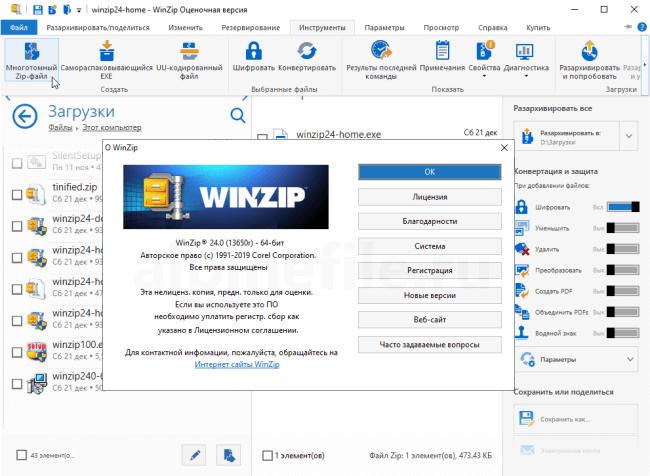
Task: Click the add-to-zip file icon button at bottom
Action: [228, 455]
